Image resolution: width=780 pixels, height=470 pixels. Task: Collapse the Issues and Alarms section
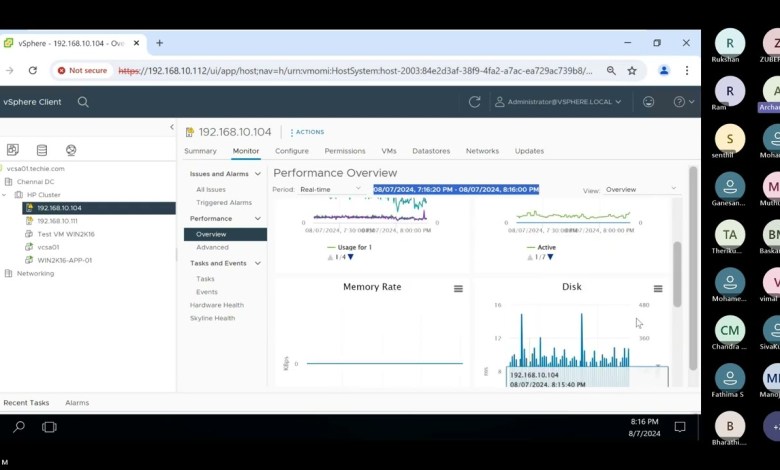pos(258,174)
